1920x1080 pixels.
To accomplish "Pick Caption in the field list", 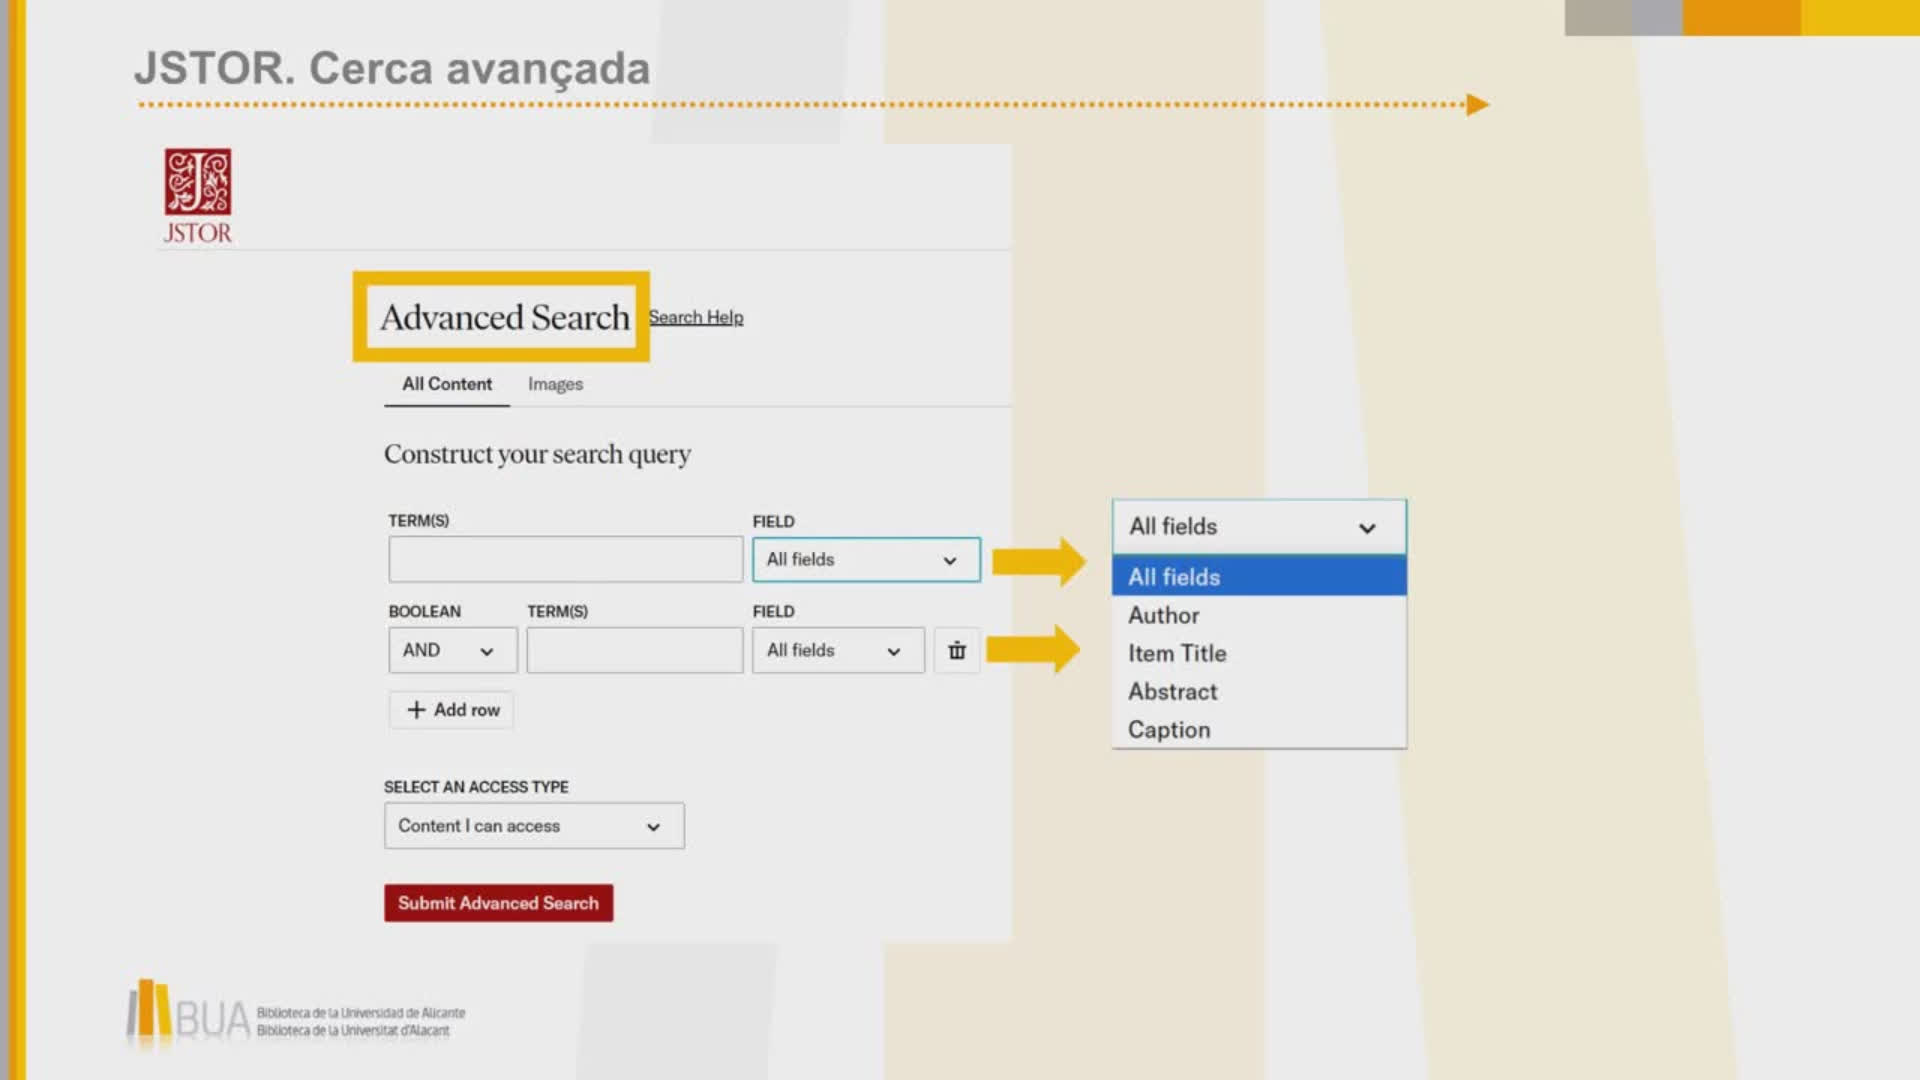I will (1169, 730).
